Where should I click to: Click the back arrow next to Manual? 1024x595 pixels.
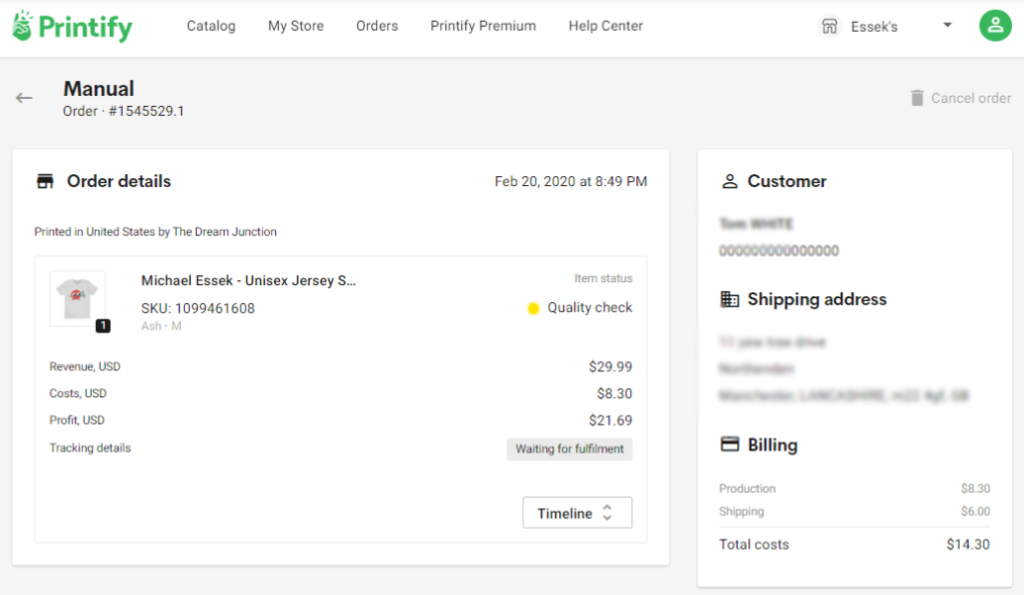tap(23, 97)
